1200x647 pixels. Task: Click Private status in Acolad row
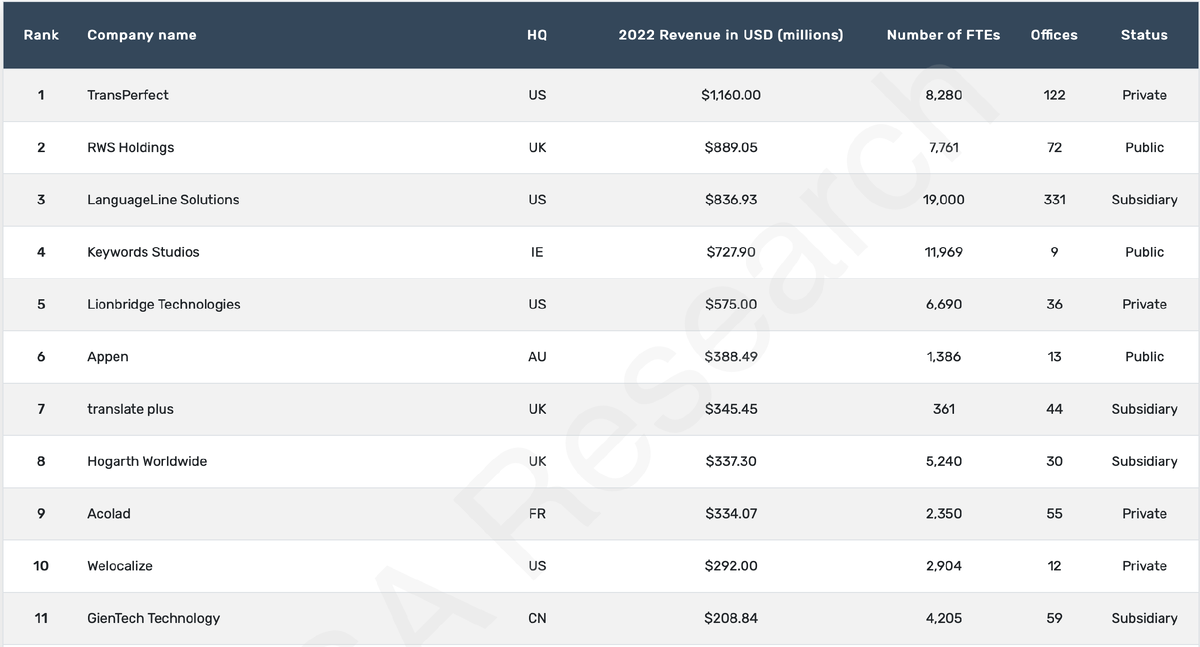coord(1144,514)
